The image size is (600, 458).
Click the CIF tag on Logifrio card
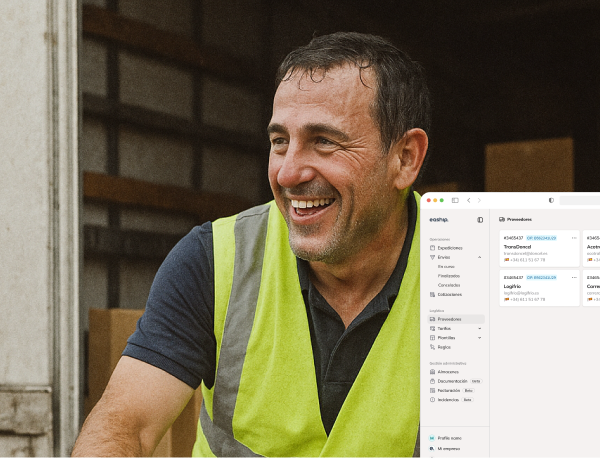[x=541, y=277]
